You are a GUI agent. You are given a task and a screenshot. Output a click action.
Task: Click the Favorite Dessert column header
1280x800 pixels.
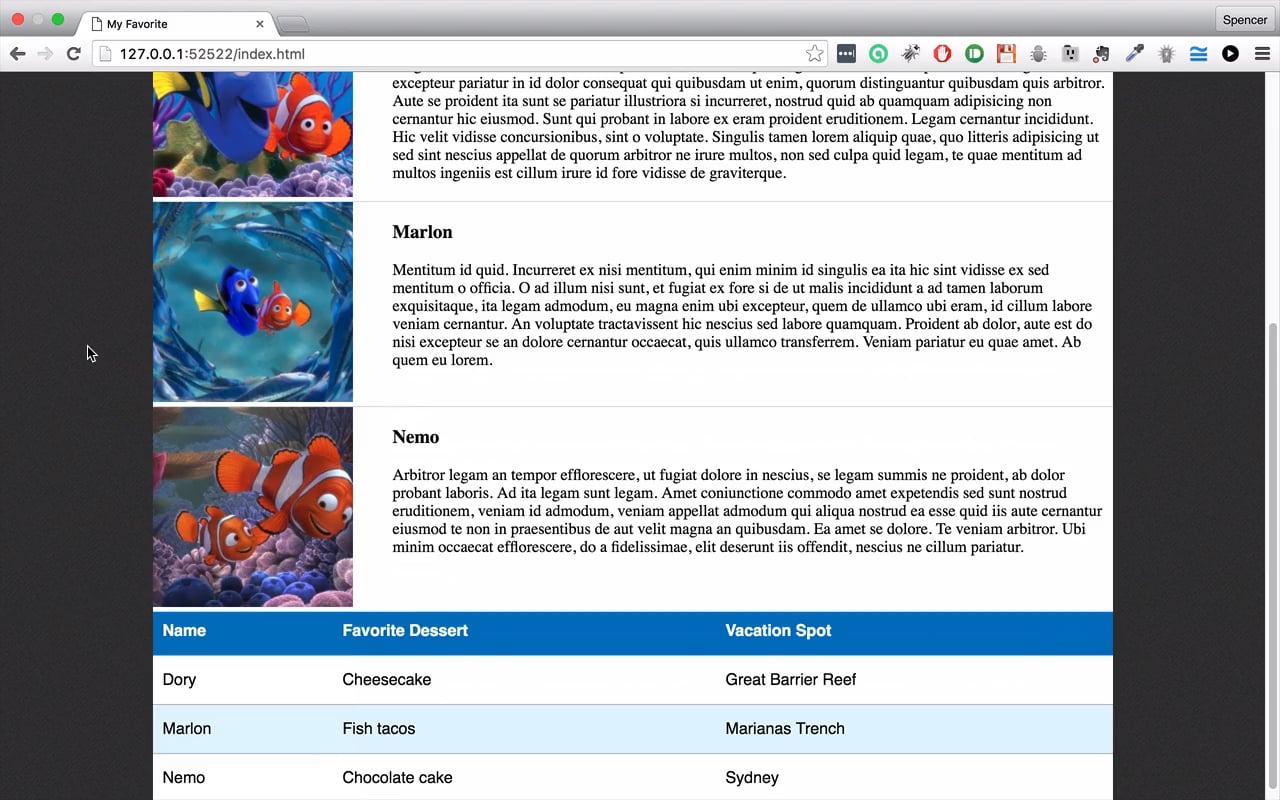pyautogui.click(x=405, y=631)
